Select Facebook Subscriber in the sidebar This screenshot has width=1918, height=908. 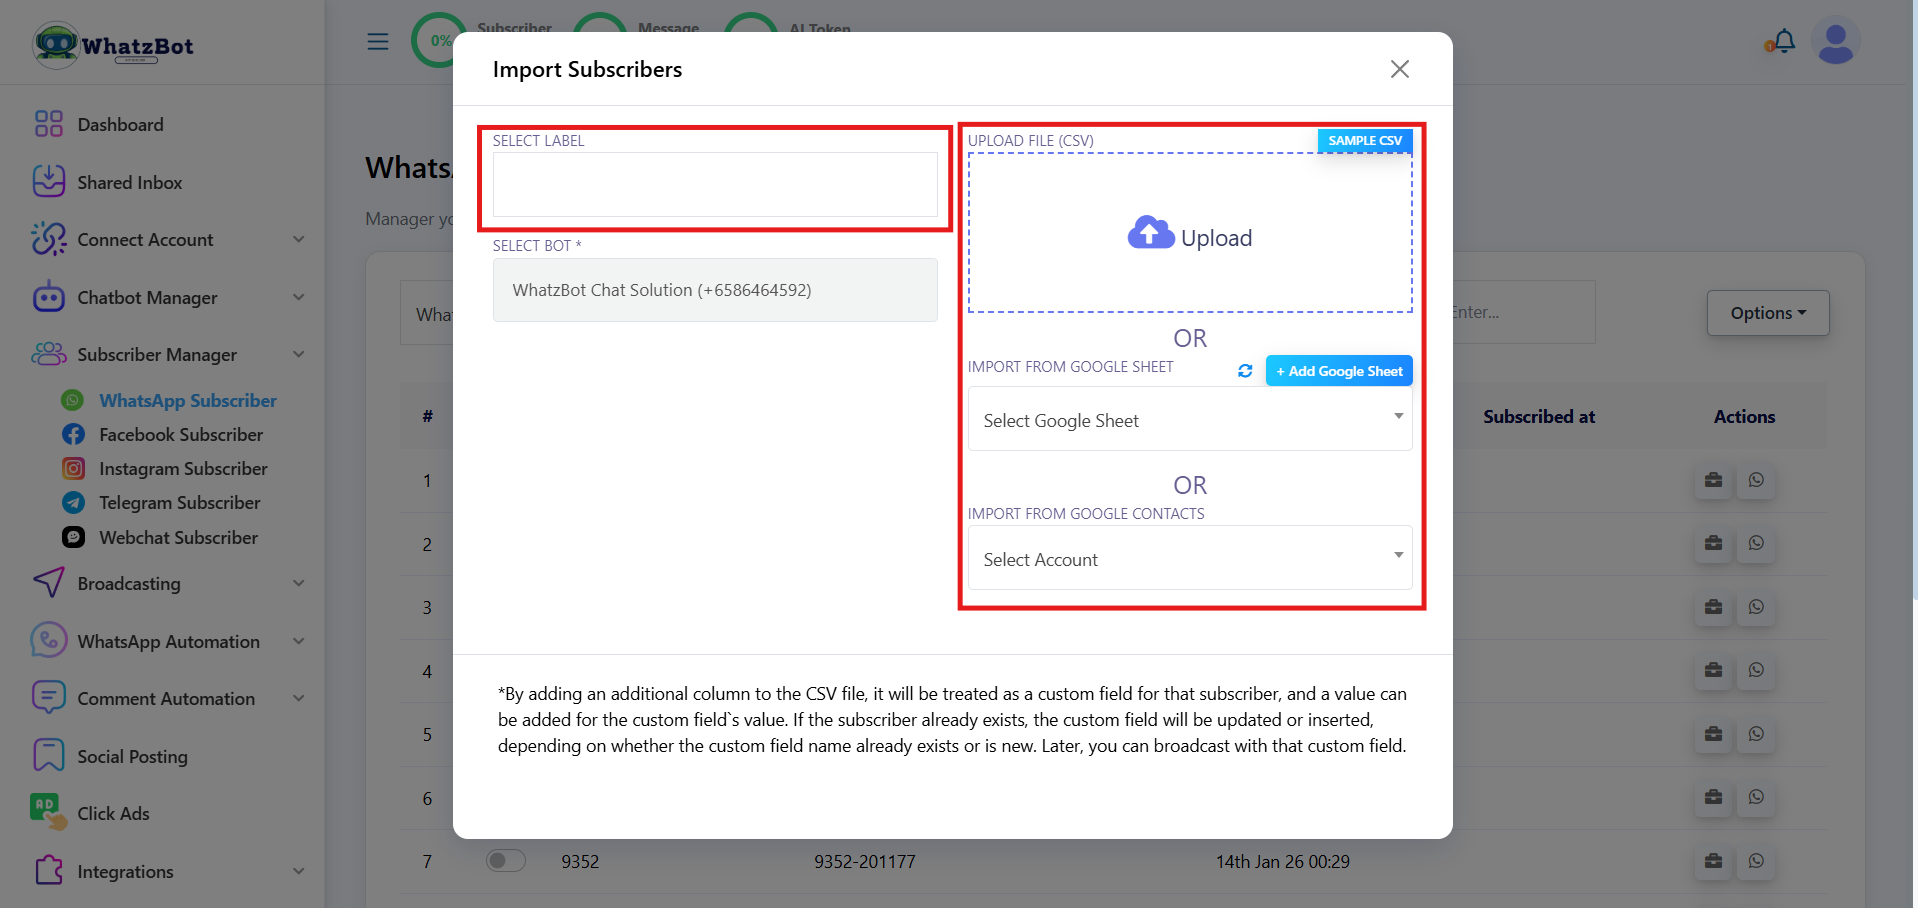(x=180, y=434)
